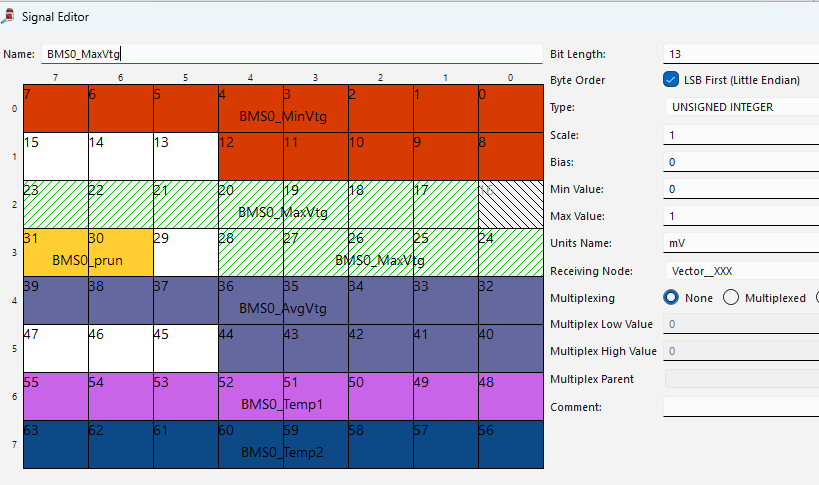Expand the Receiving Node dropdown Vector__XXX

pyautogui.click(x=740, y=270)
